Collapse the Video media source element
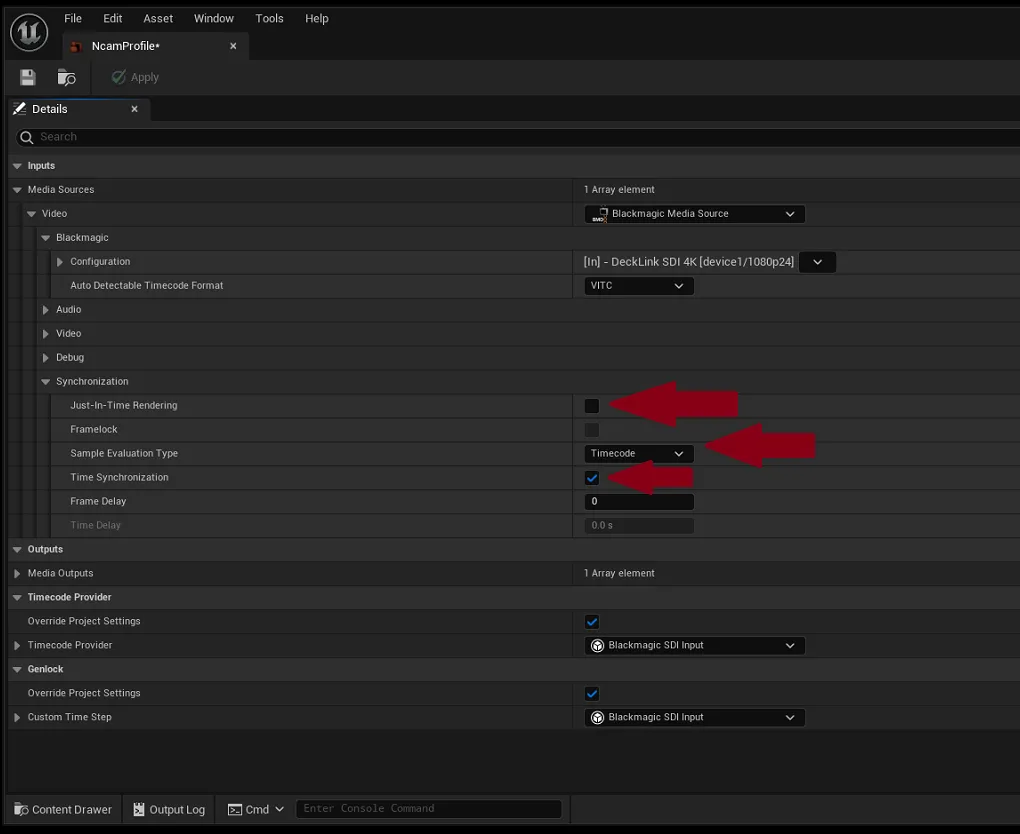1020x834 pixels. 32,214
